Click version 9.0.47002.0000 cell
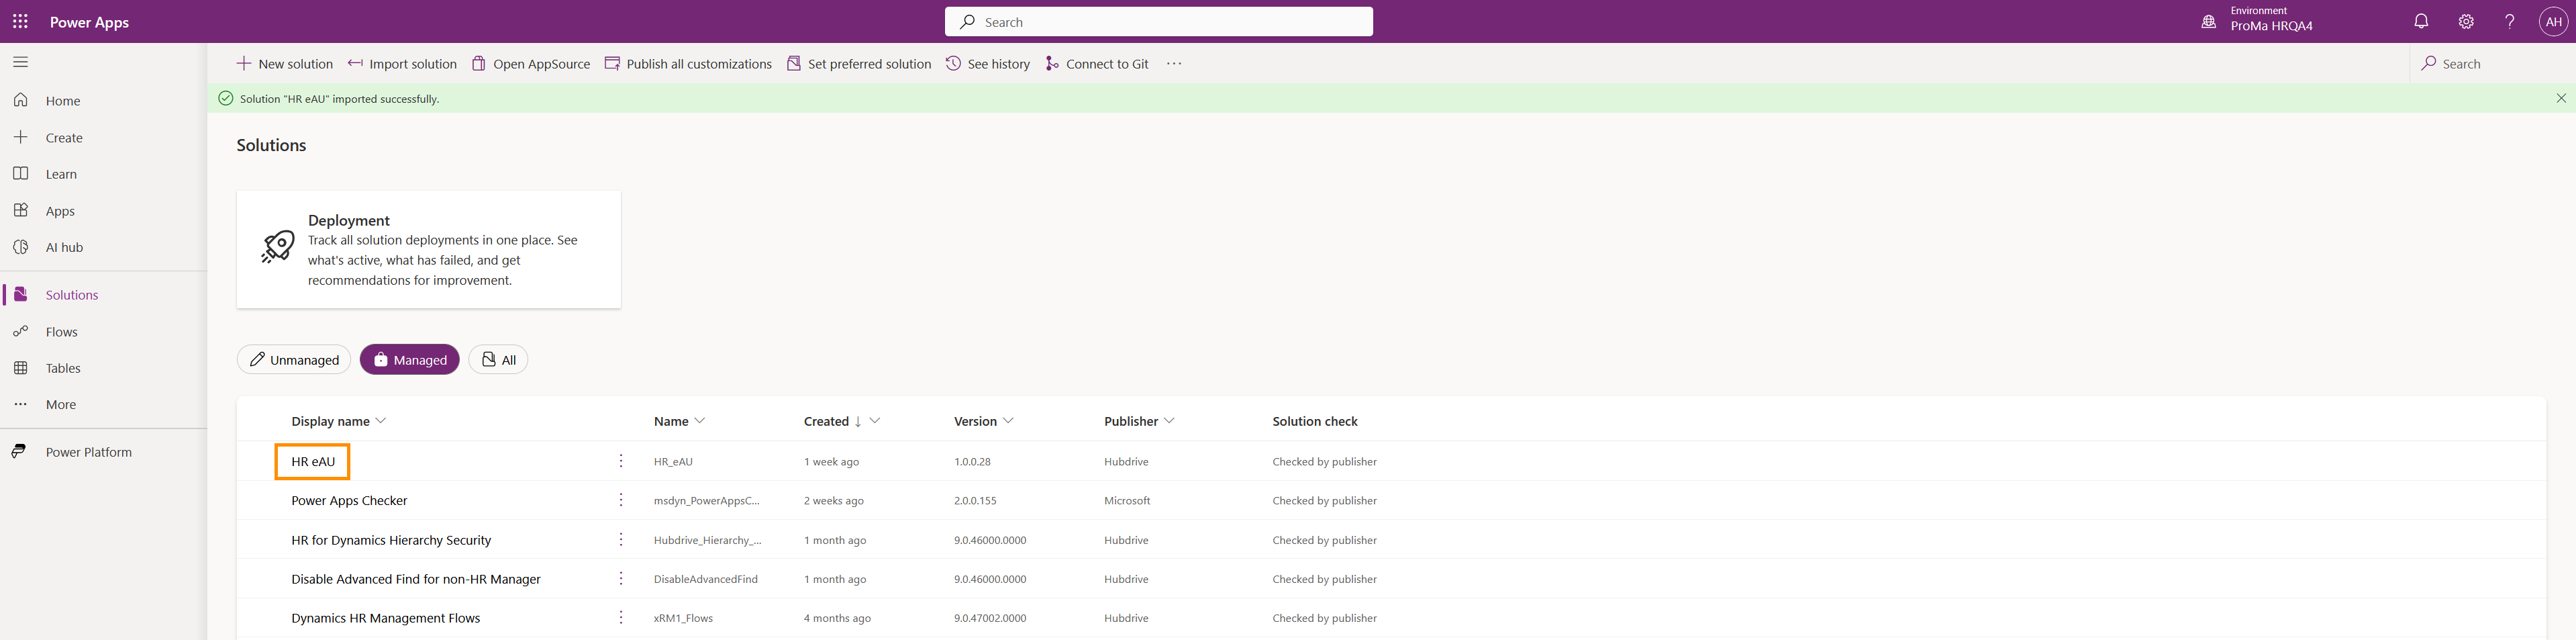Screen dimensions: 2576x640 pyautogui.click(x=990, y=618)
